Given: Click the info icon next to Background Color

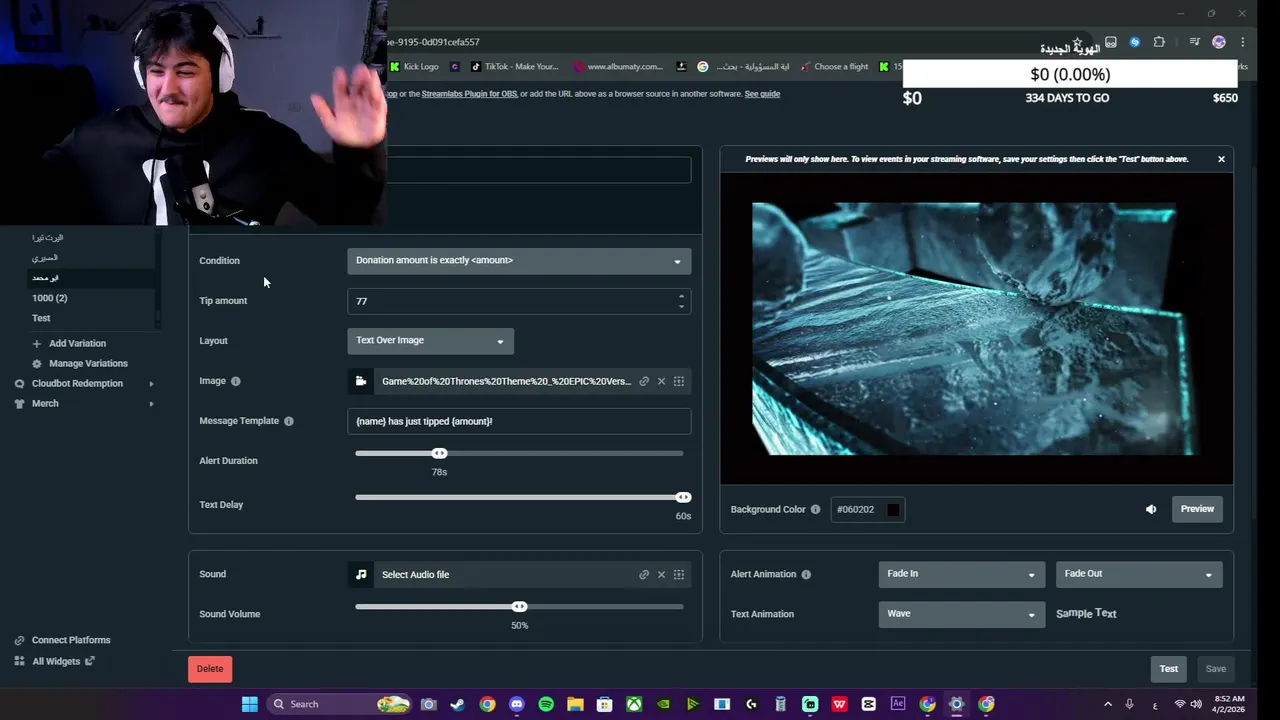Looking at the screenshot, I should click(815, 509).
